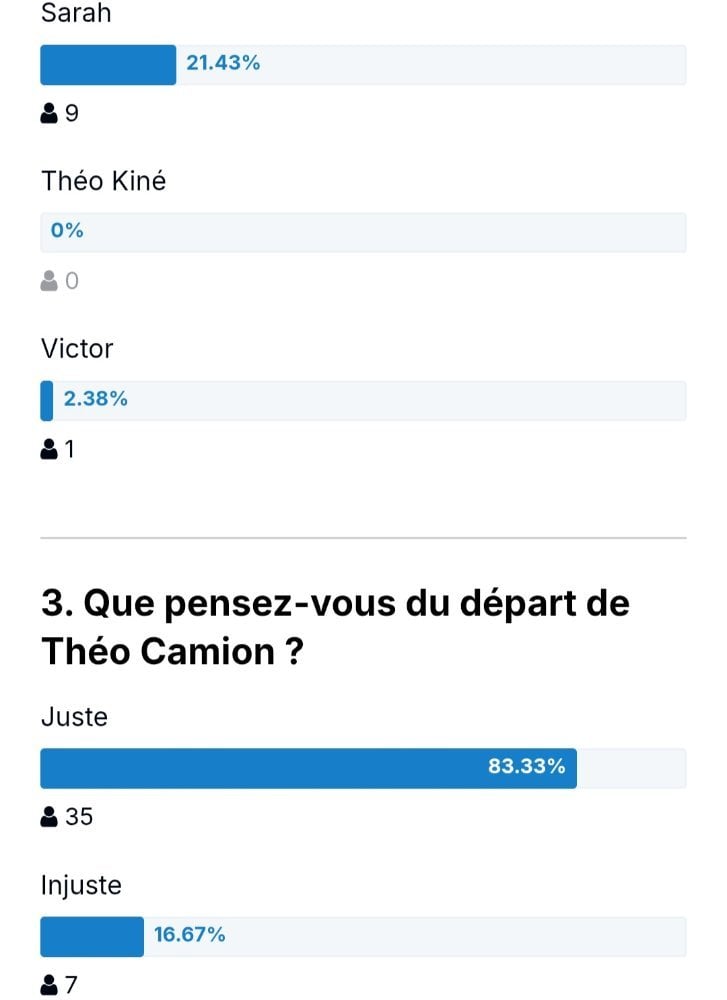Click the vote count 9 under Sarah

72,114
